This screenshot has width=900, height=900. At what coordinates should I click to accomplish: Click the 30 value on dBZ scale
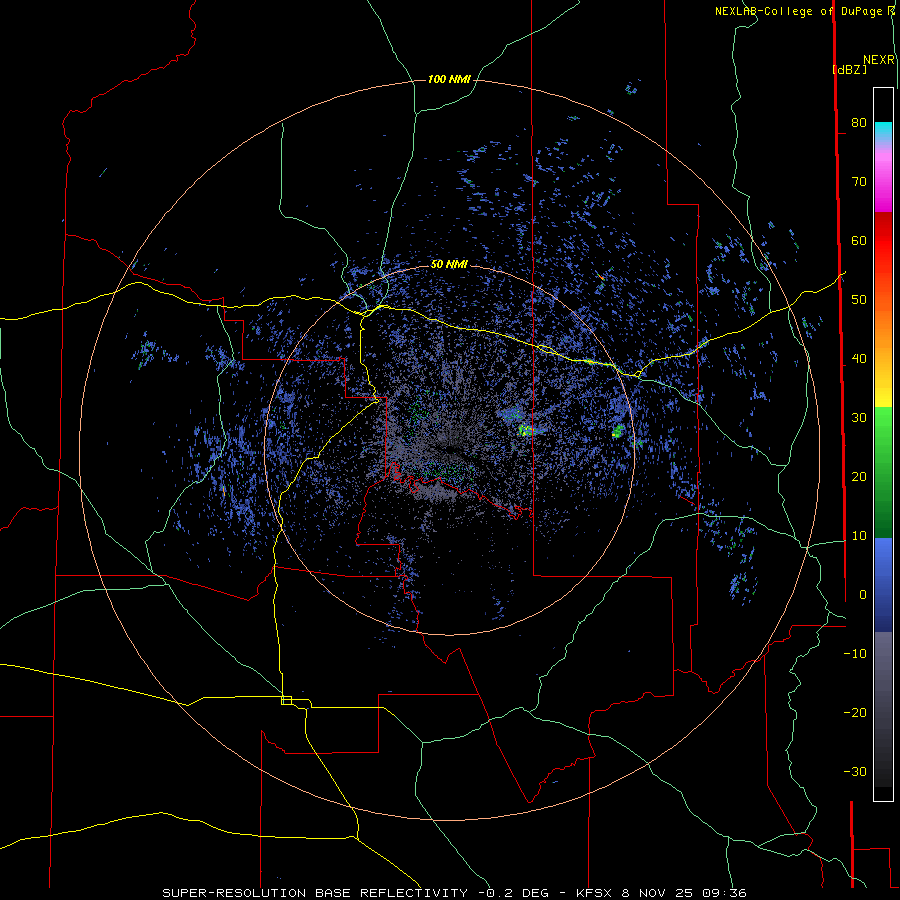coord(859,418)
